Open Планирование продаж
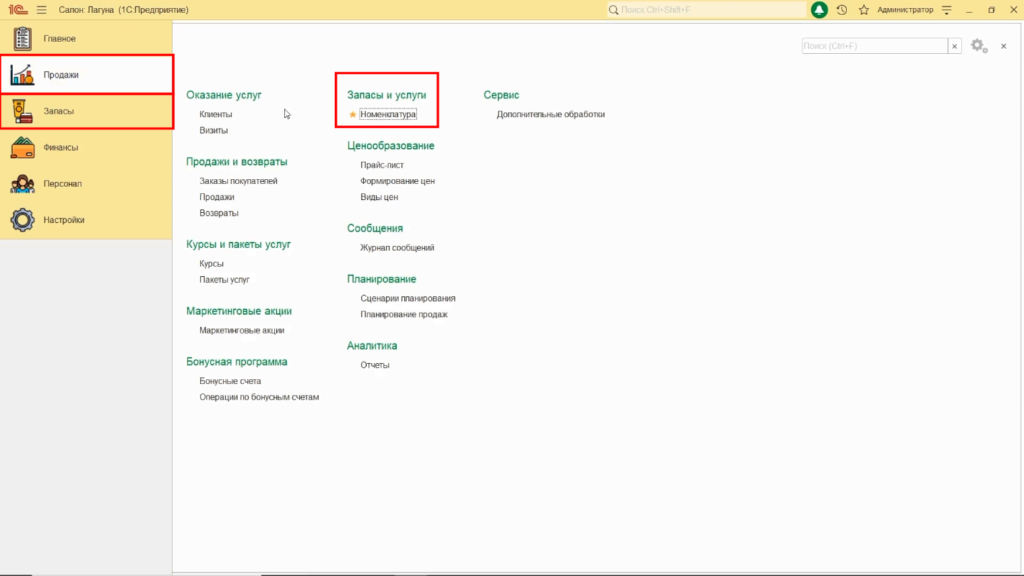 [404, 315]
